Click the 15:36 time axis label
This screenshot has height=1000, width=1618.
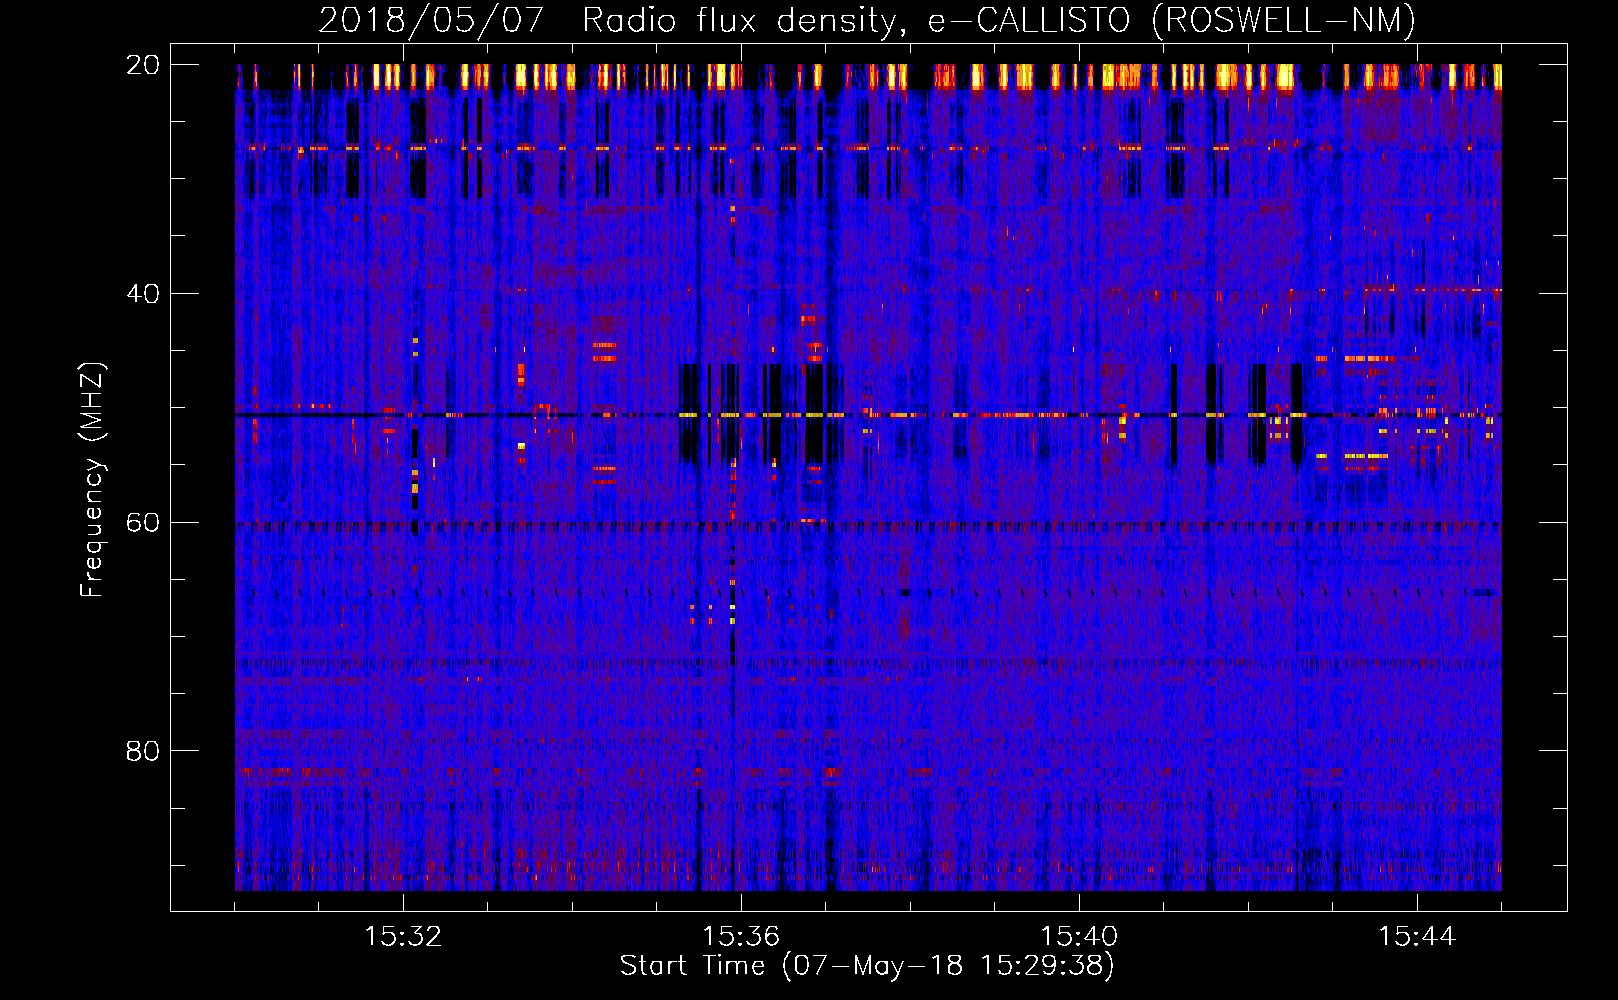coord(741,937)
